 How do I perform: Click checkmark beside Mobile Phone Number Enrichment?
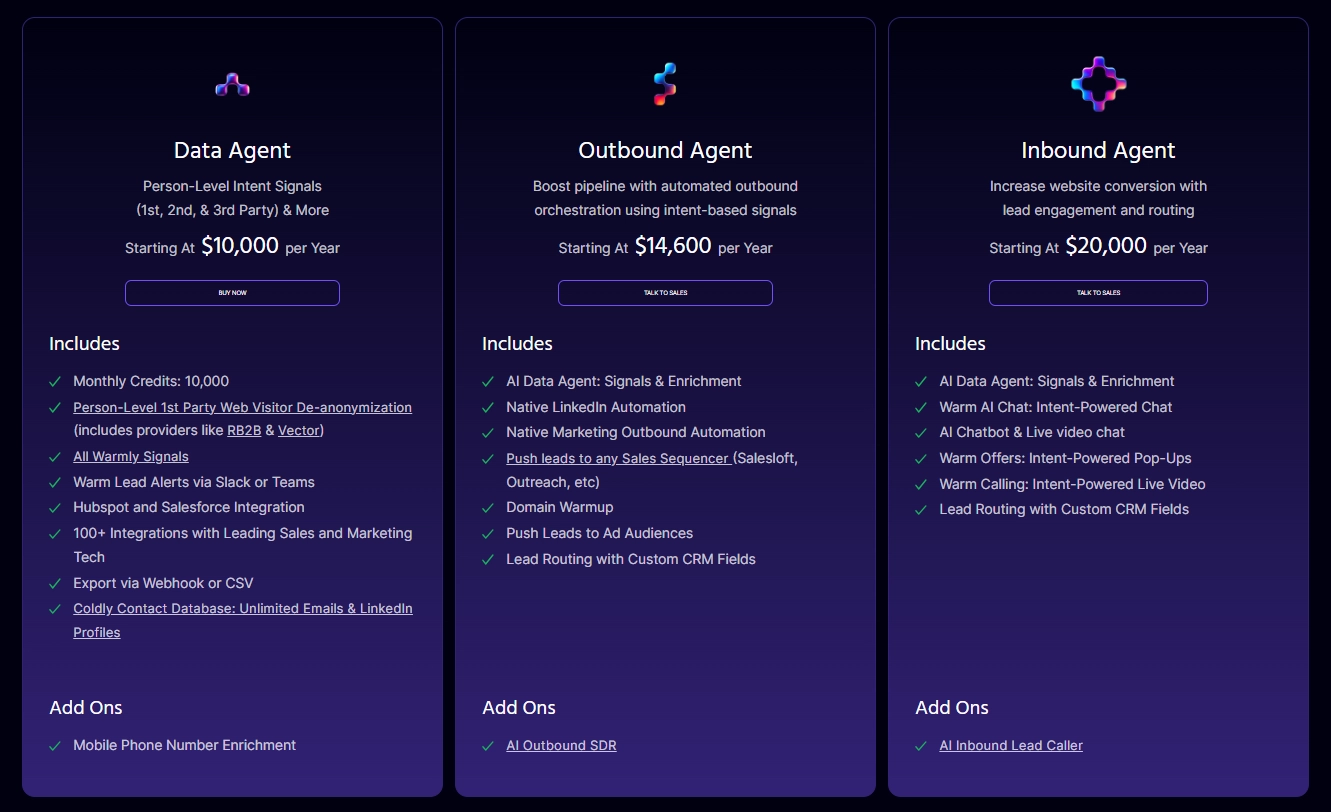pos(55,745)
